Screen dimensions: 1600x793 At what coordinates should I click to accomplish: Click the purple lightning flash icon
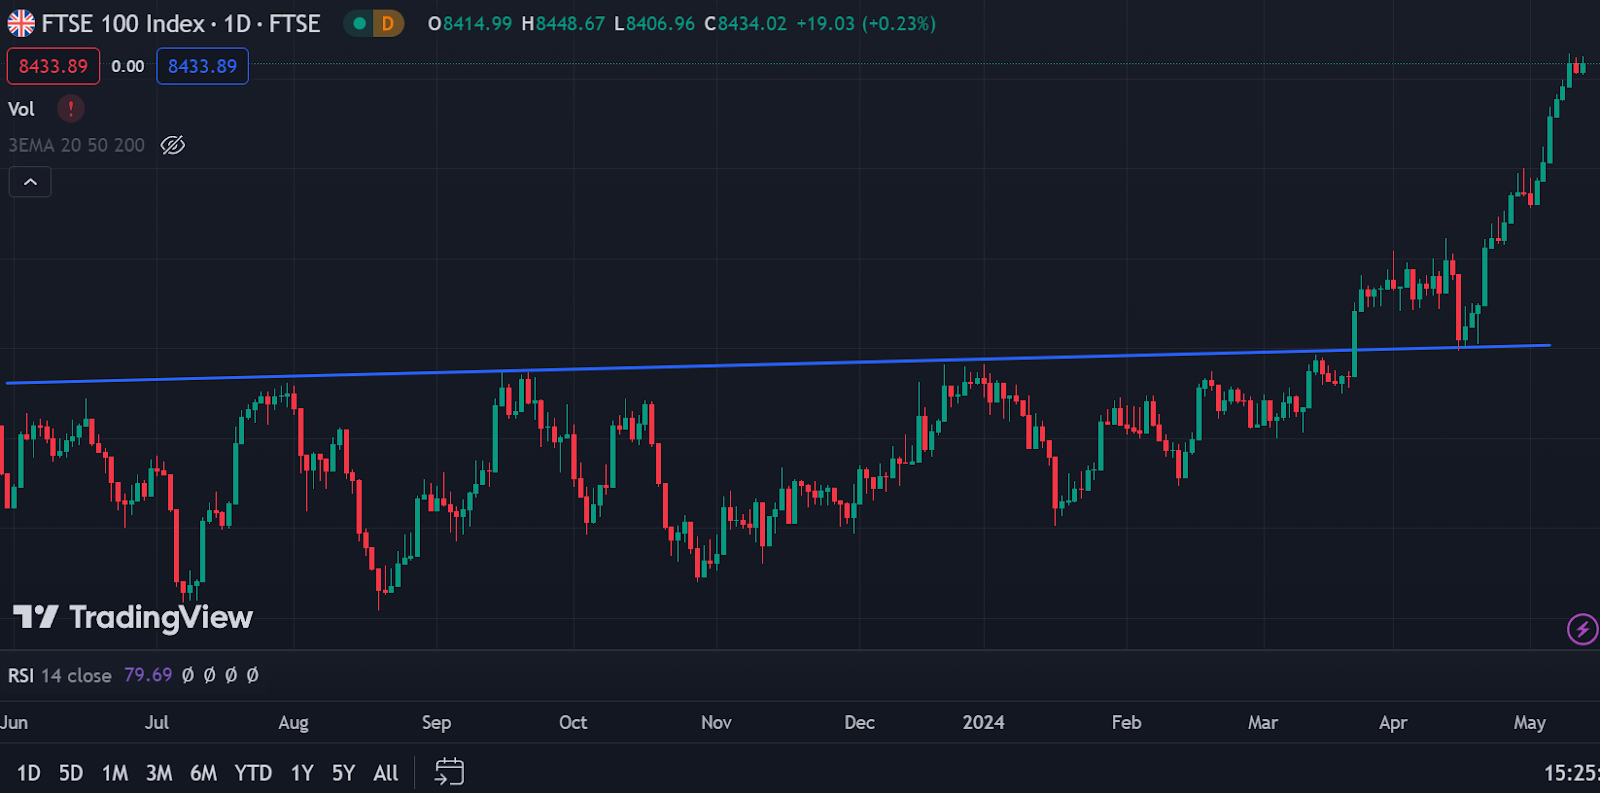pyautogui.click(x=1582, y=629)
